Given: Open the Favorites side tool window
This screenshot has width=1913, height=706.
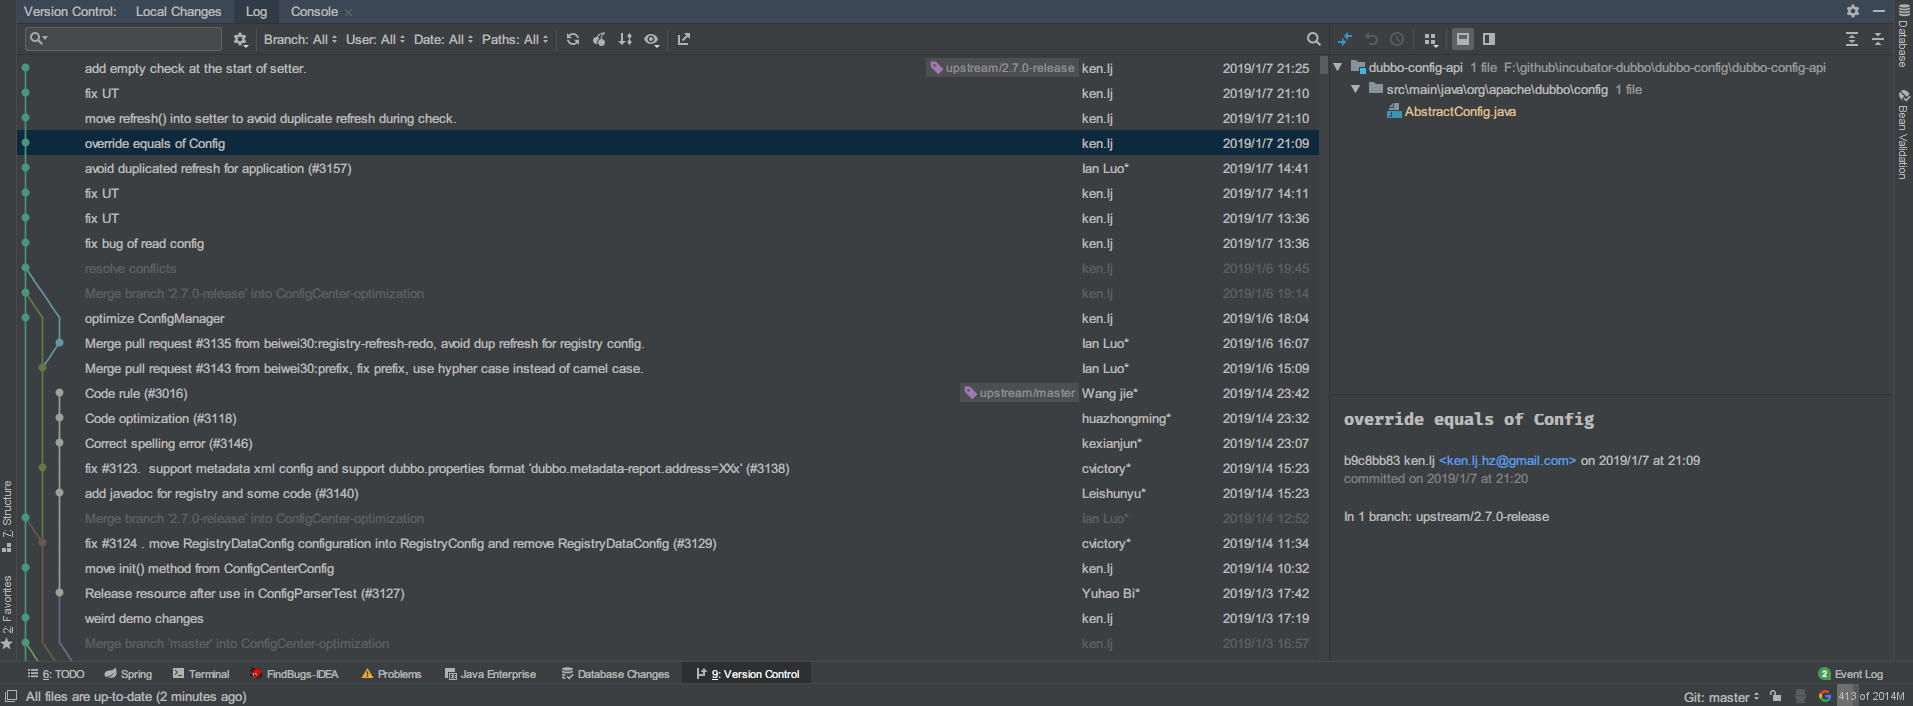Looking at the screenshot, I should pyautogui.click(x=7, y=611).
